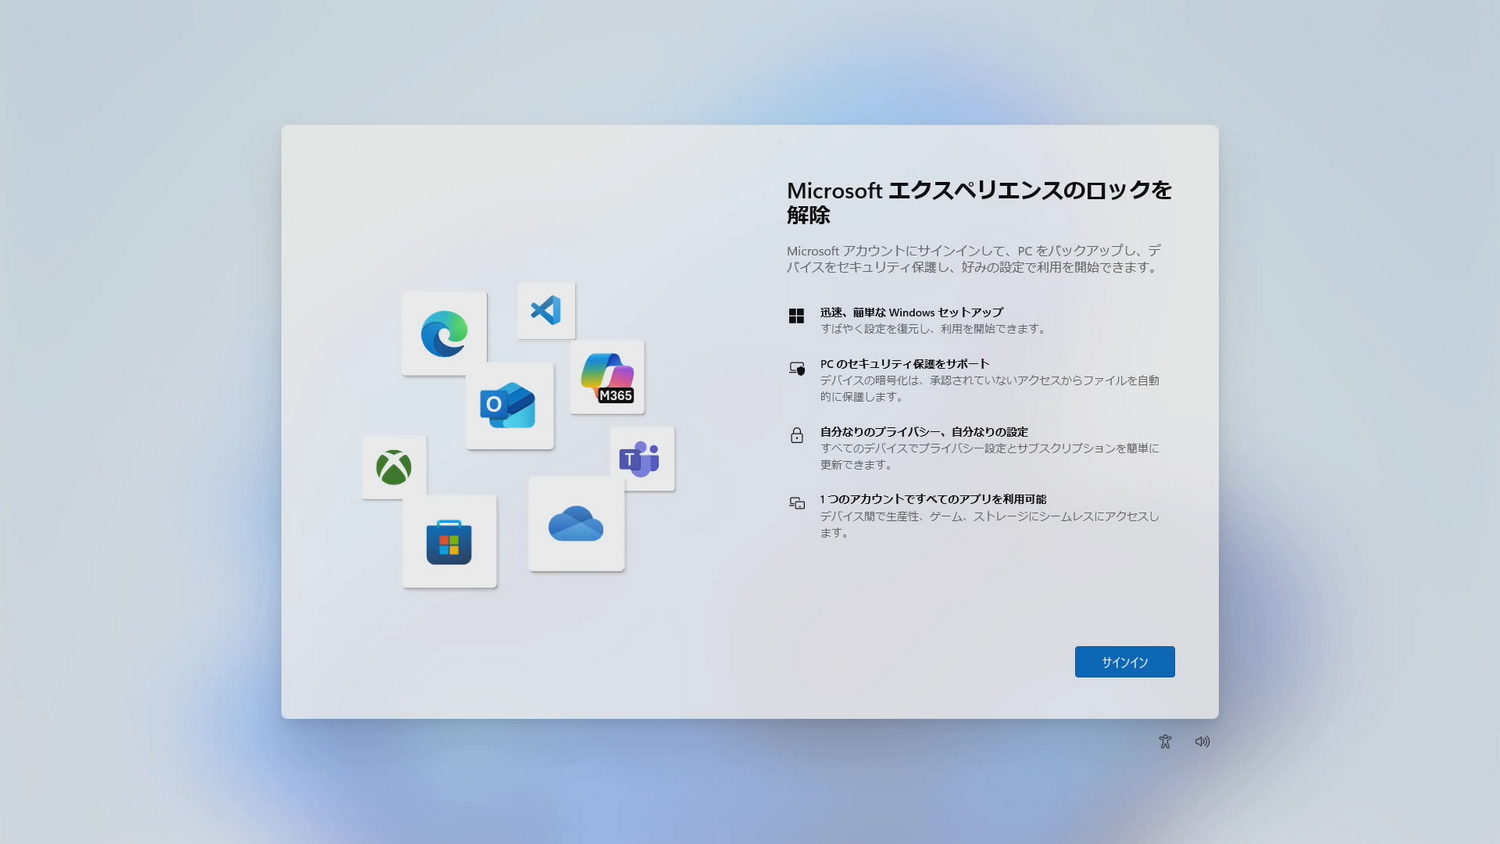Open the accessibility options icon

tap(1165, 741)
